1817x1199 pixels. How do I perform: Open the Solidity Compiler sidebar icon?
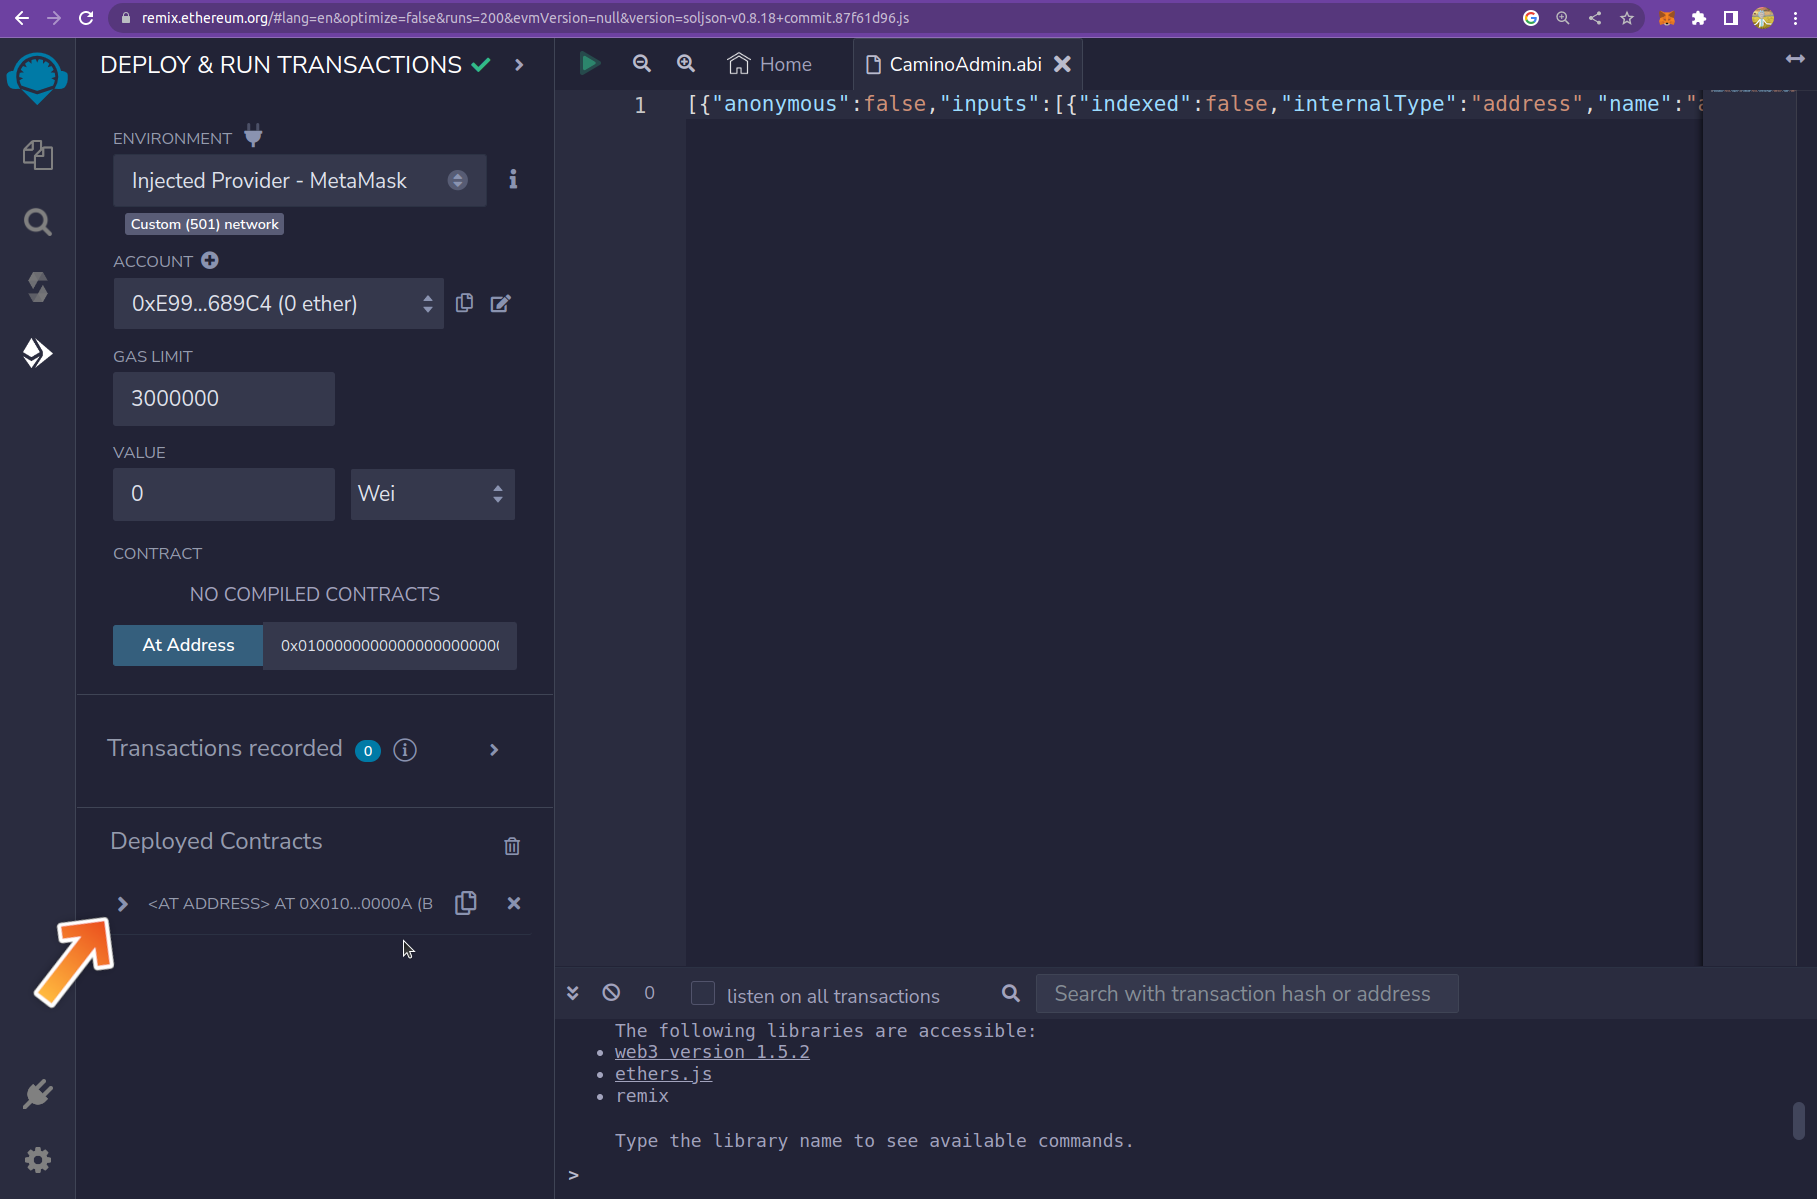pos(37,287)
